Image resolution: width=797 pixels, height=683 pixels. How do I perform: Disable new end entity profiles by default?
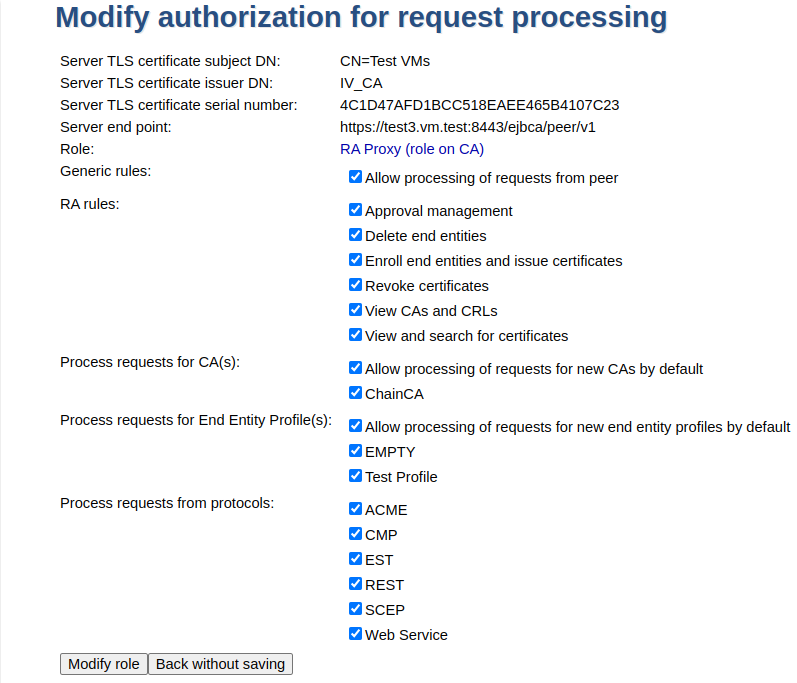click(x=355, y=426)
